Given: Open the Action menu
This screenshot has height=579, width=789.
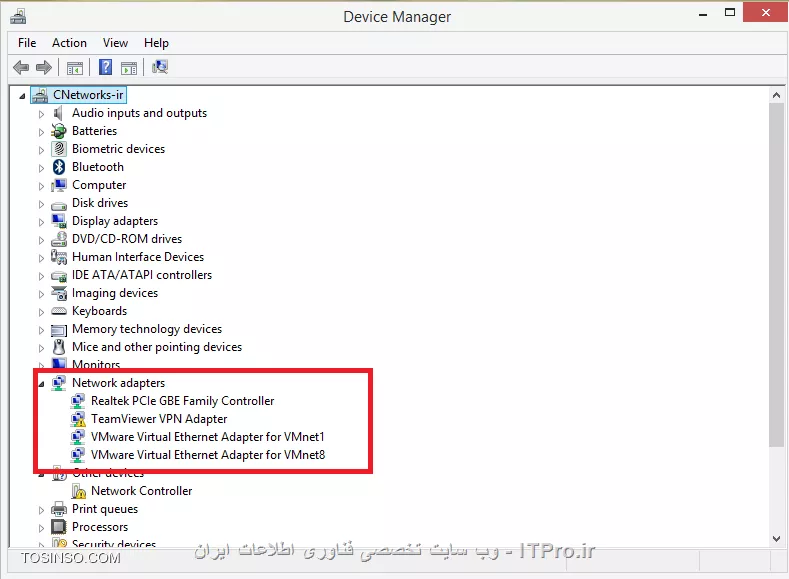Looking at the screenshot, I should [69, 43].
